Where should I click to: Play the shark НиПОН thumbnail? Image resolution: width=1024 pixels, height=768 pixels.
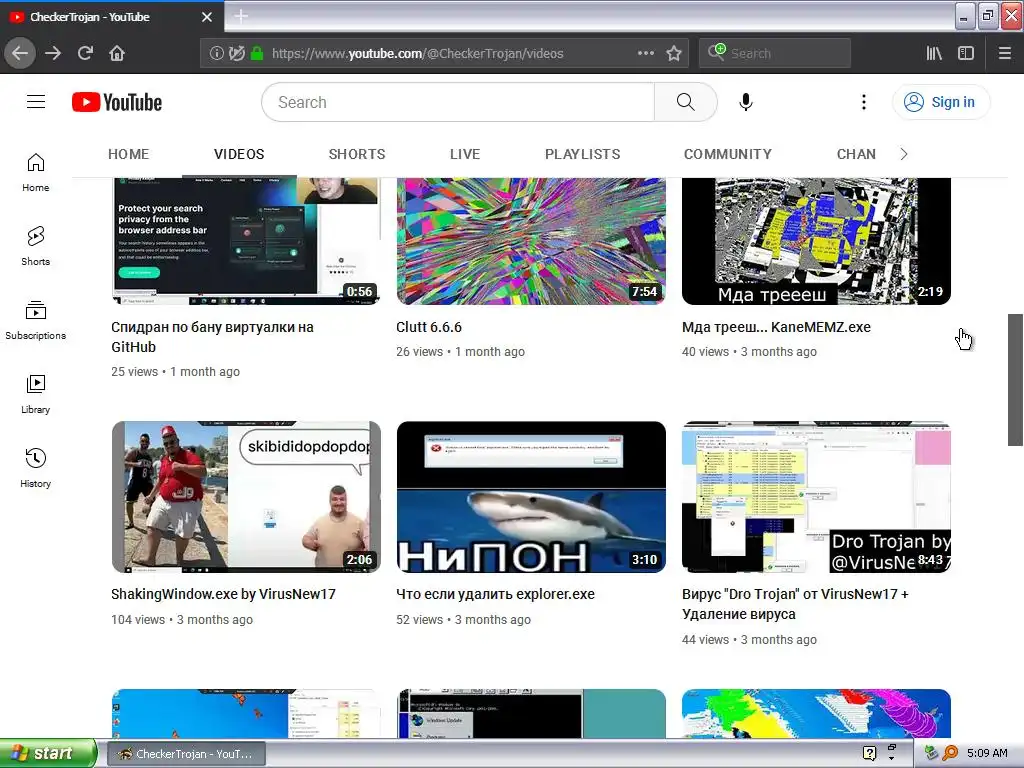tap(531, 497)
